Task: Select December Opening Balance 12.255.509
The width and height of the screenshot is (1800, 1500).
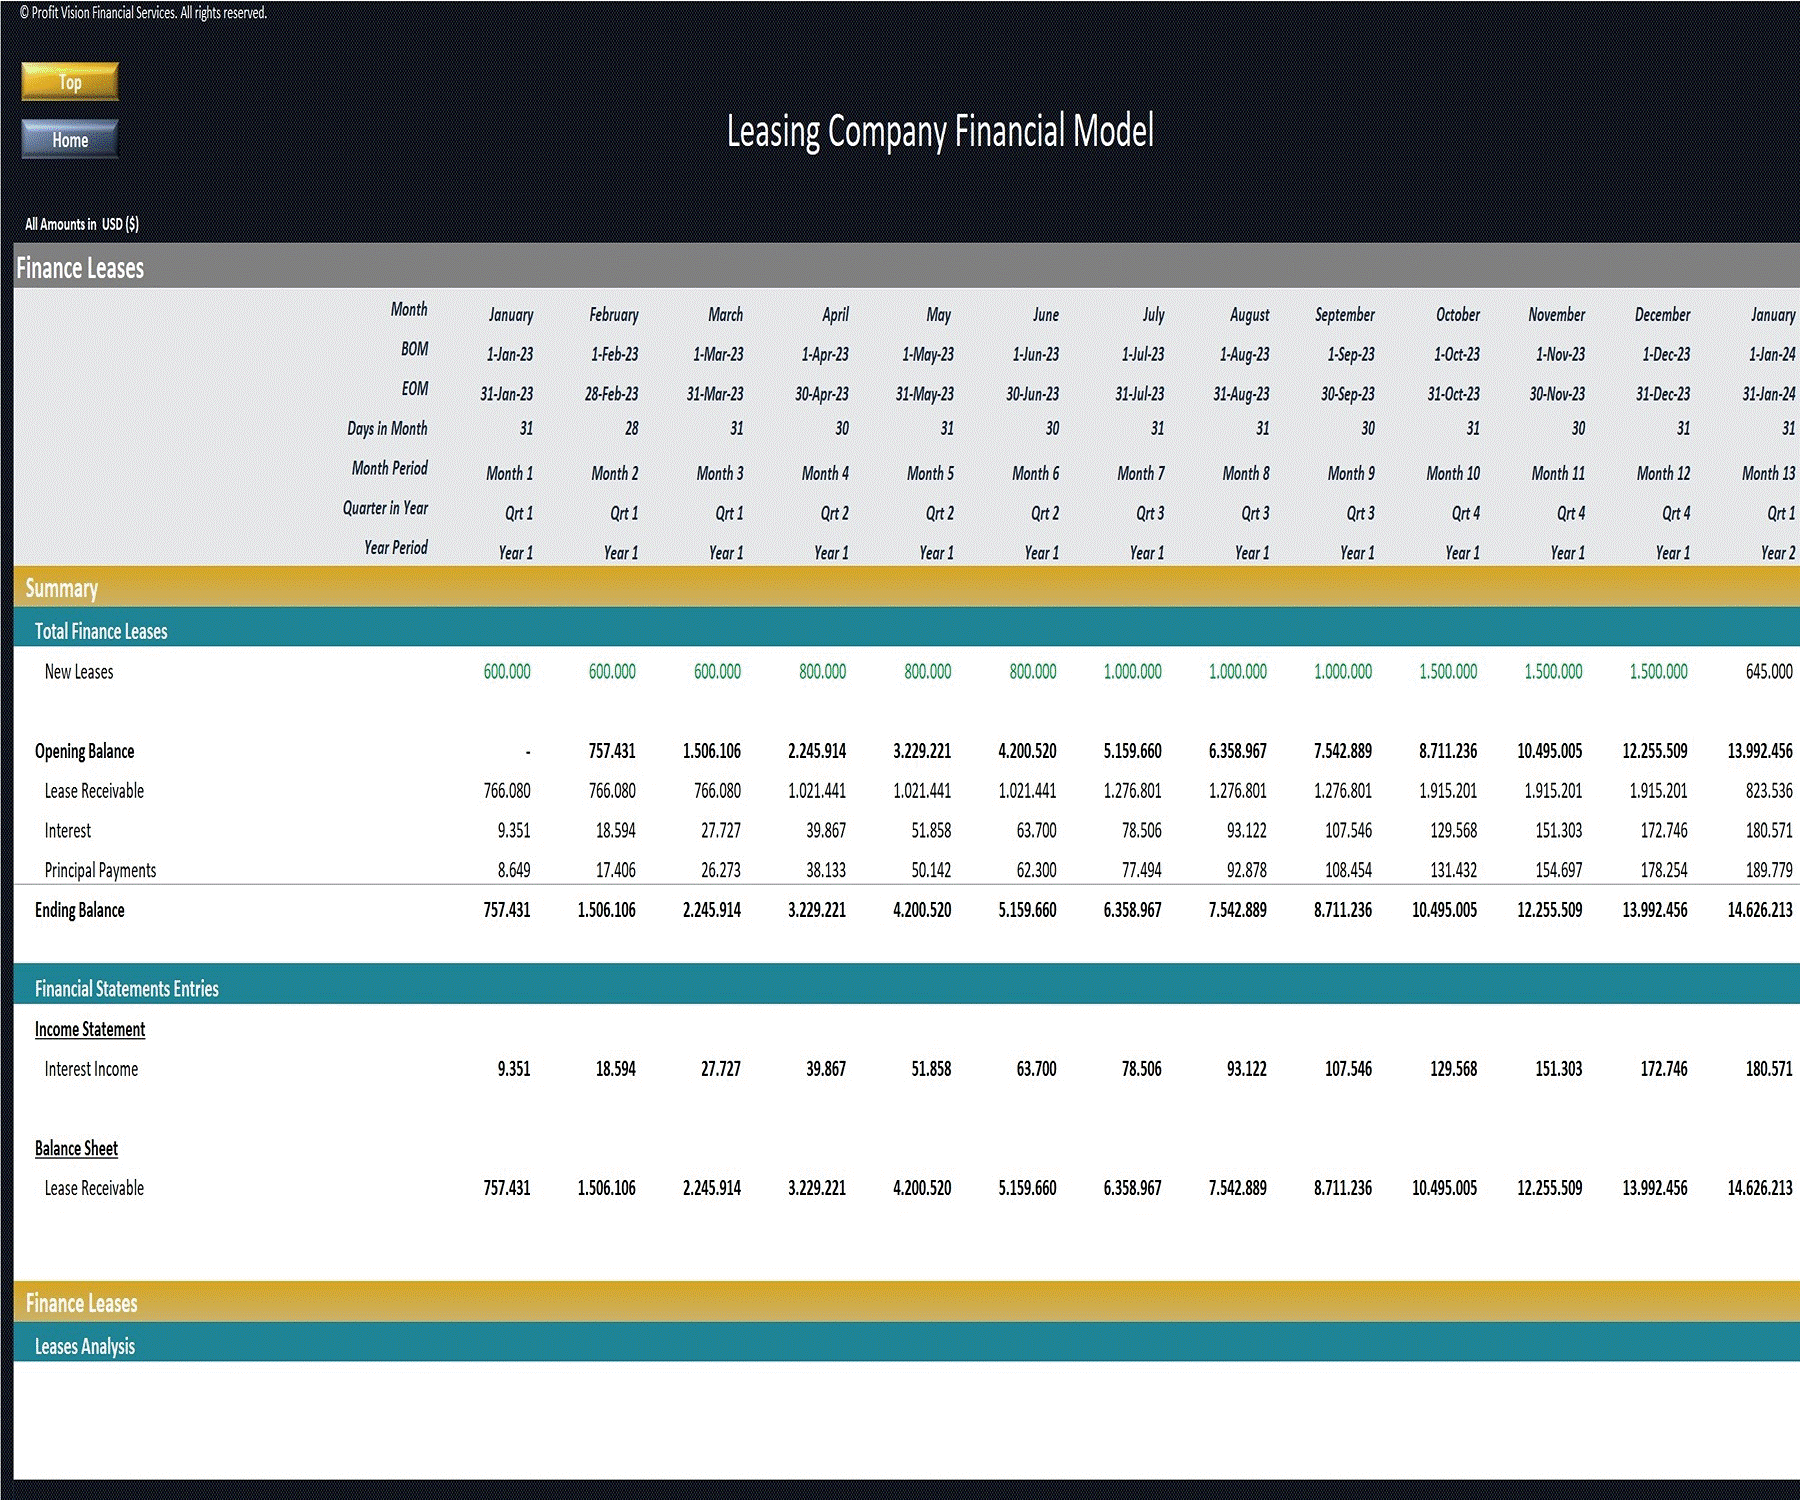Action: click(1655, 751)
